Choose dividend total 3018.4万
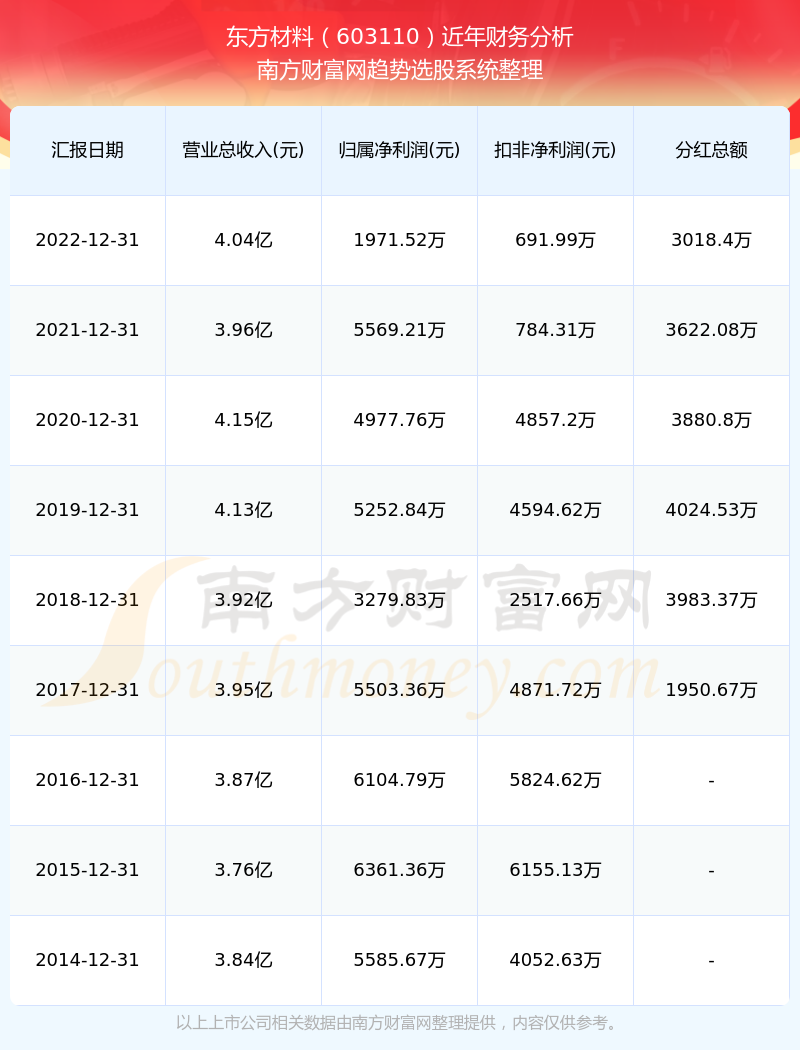Screen dimensions: 800x1050 coord(712,240)
